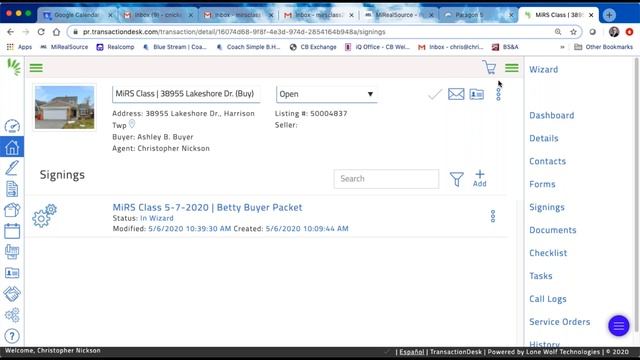Click the transaction name field

pos(186,94)
